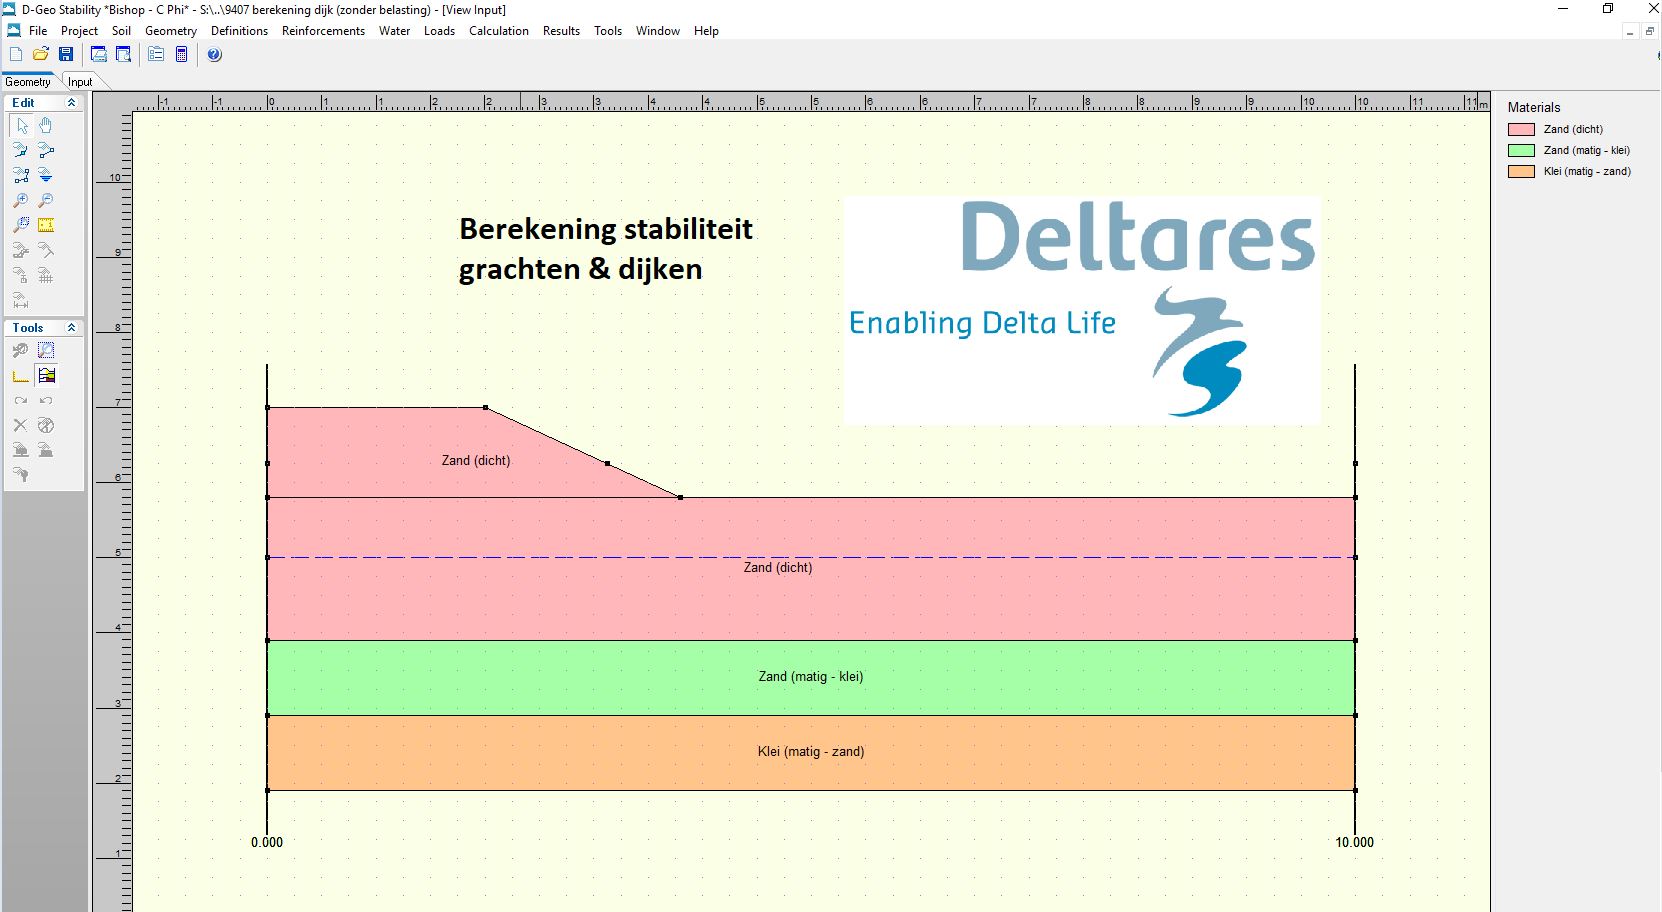Switch to the Geometry tab
Viewport: 1662px width, 912px height.
[x=28, y=82]
